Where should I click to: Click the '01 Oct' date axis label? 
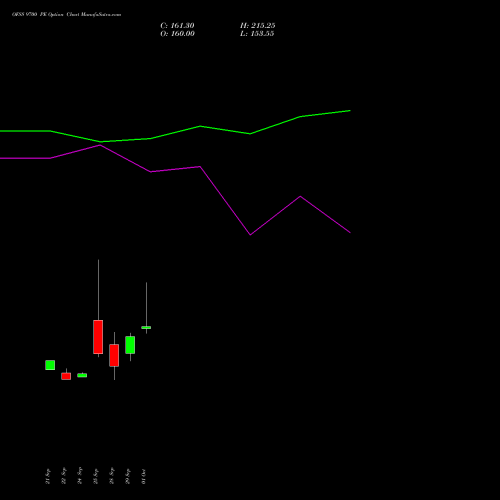[144, 476]
